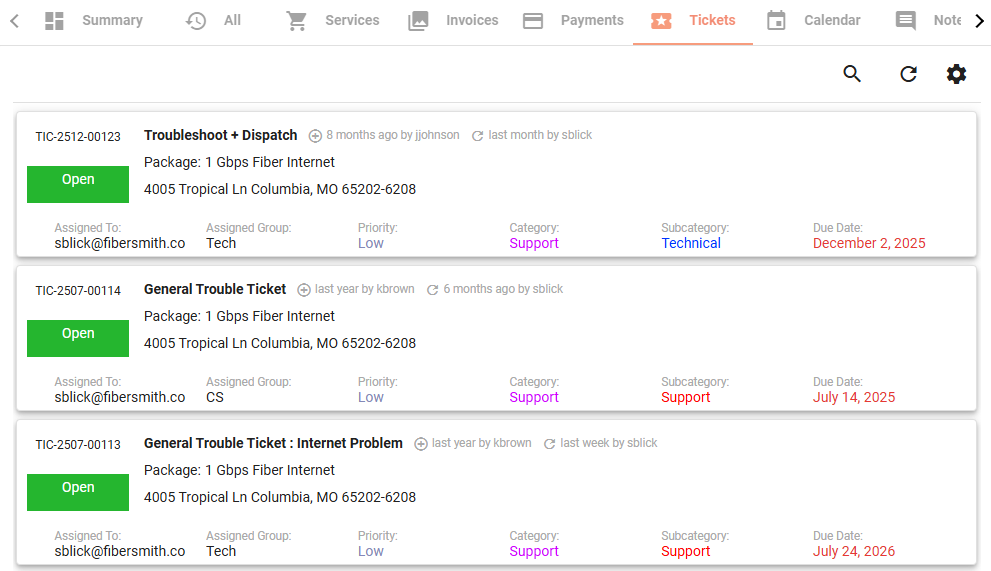The image size is (991, 571).
Task: Click the Calendar icon in tab bar
Action: click(776, 21)
